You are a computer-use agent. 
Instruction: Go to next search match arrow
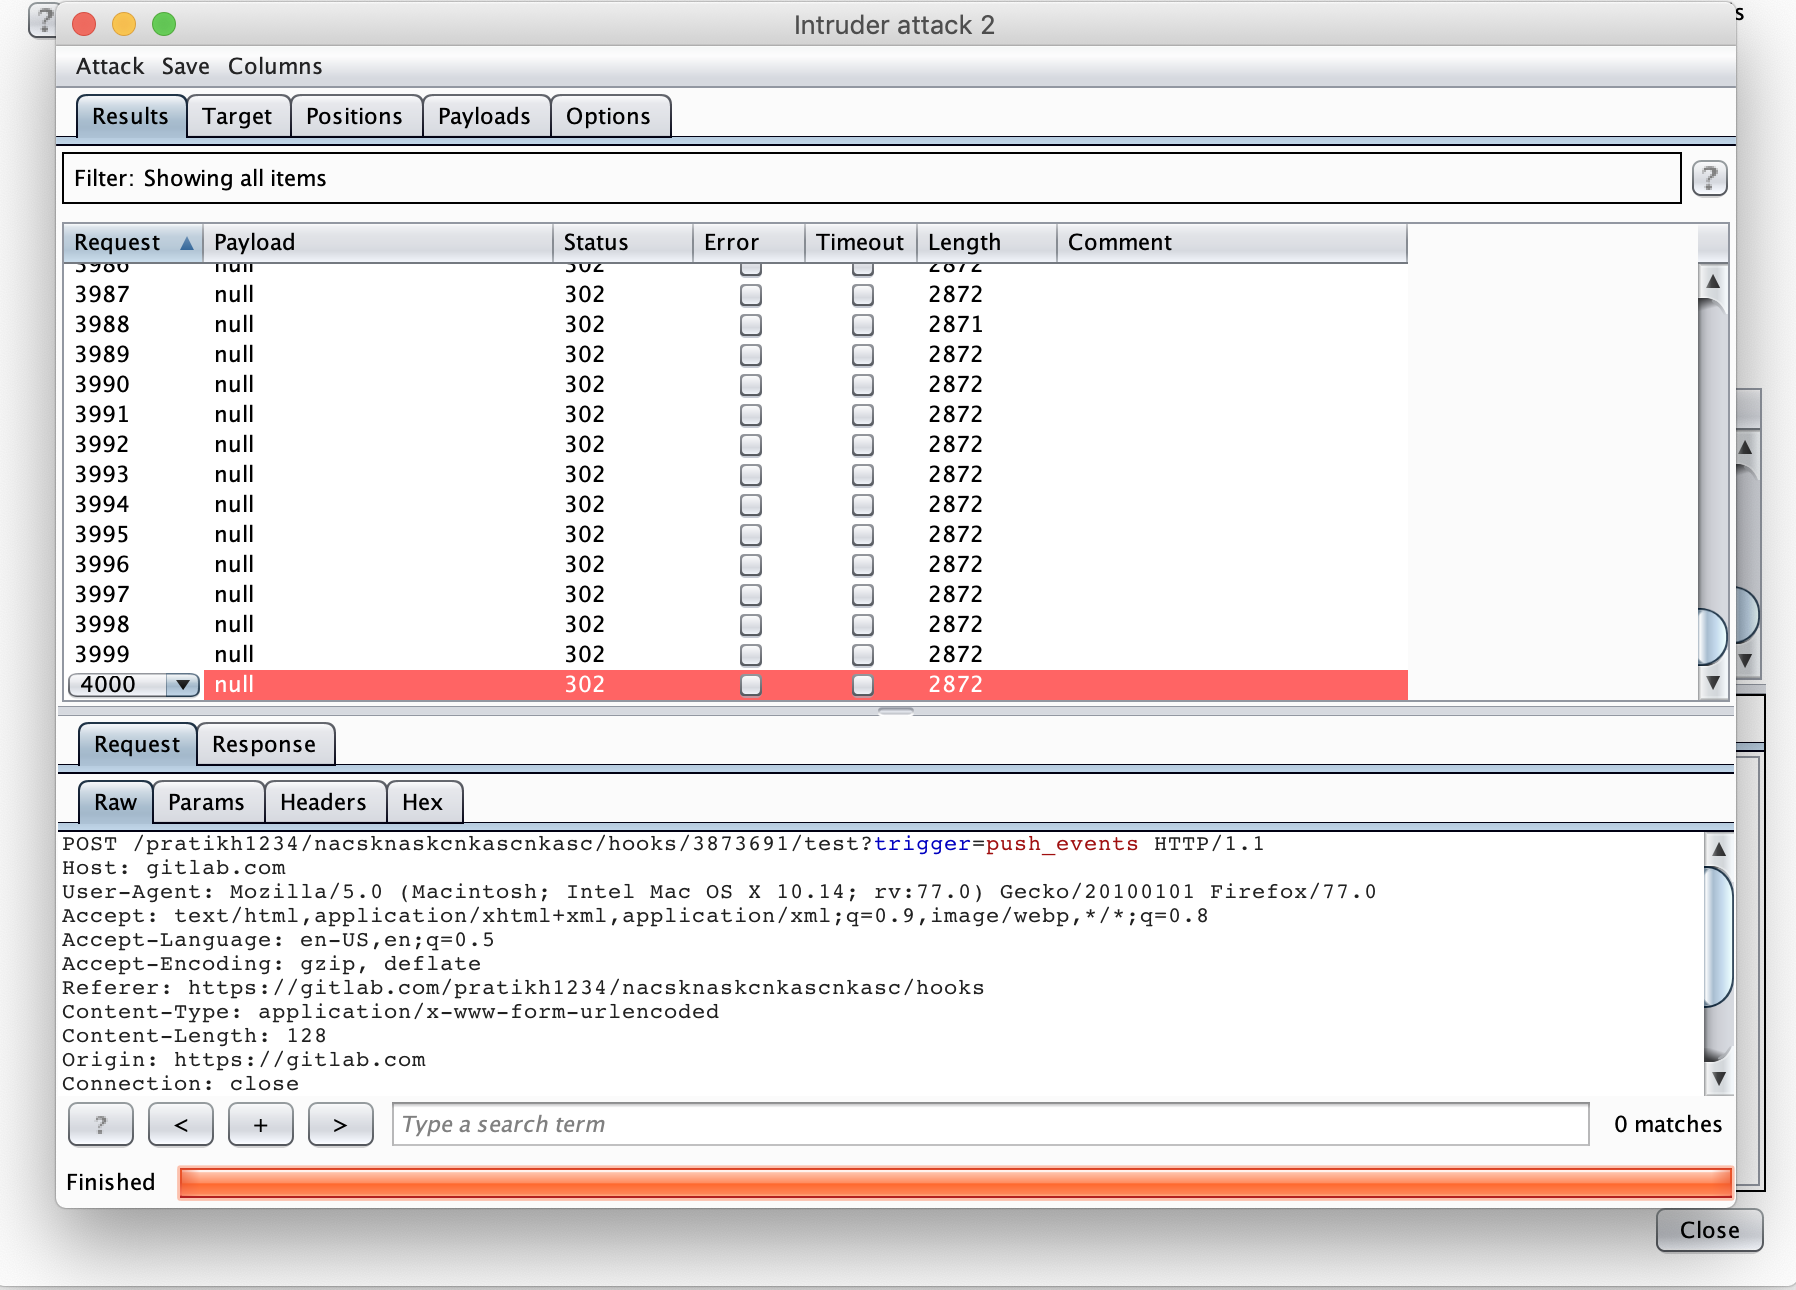click(340, 1125)
